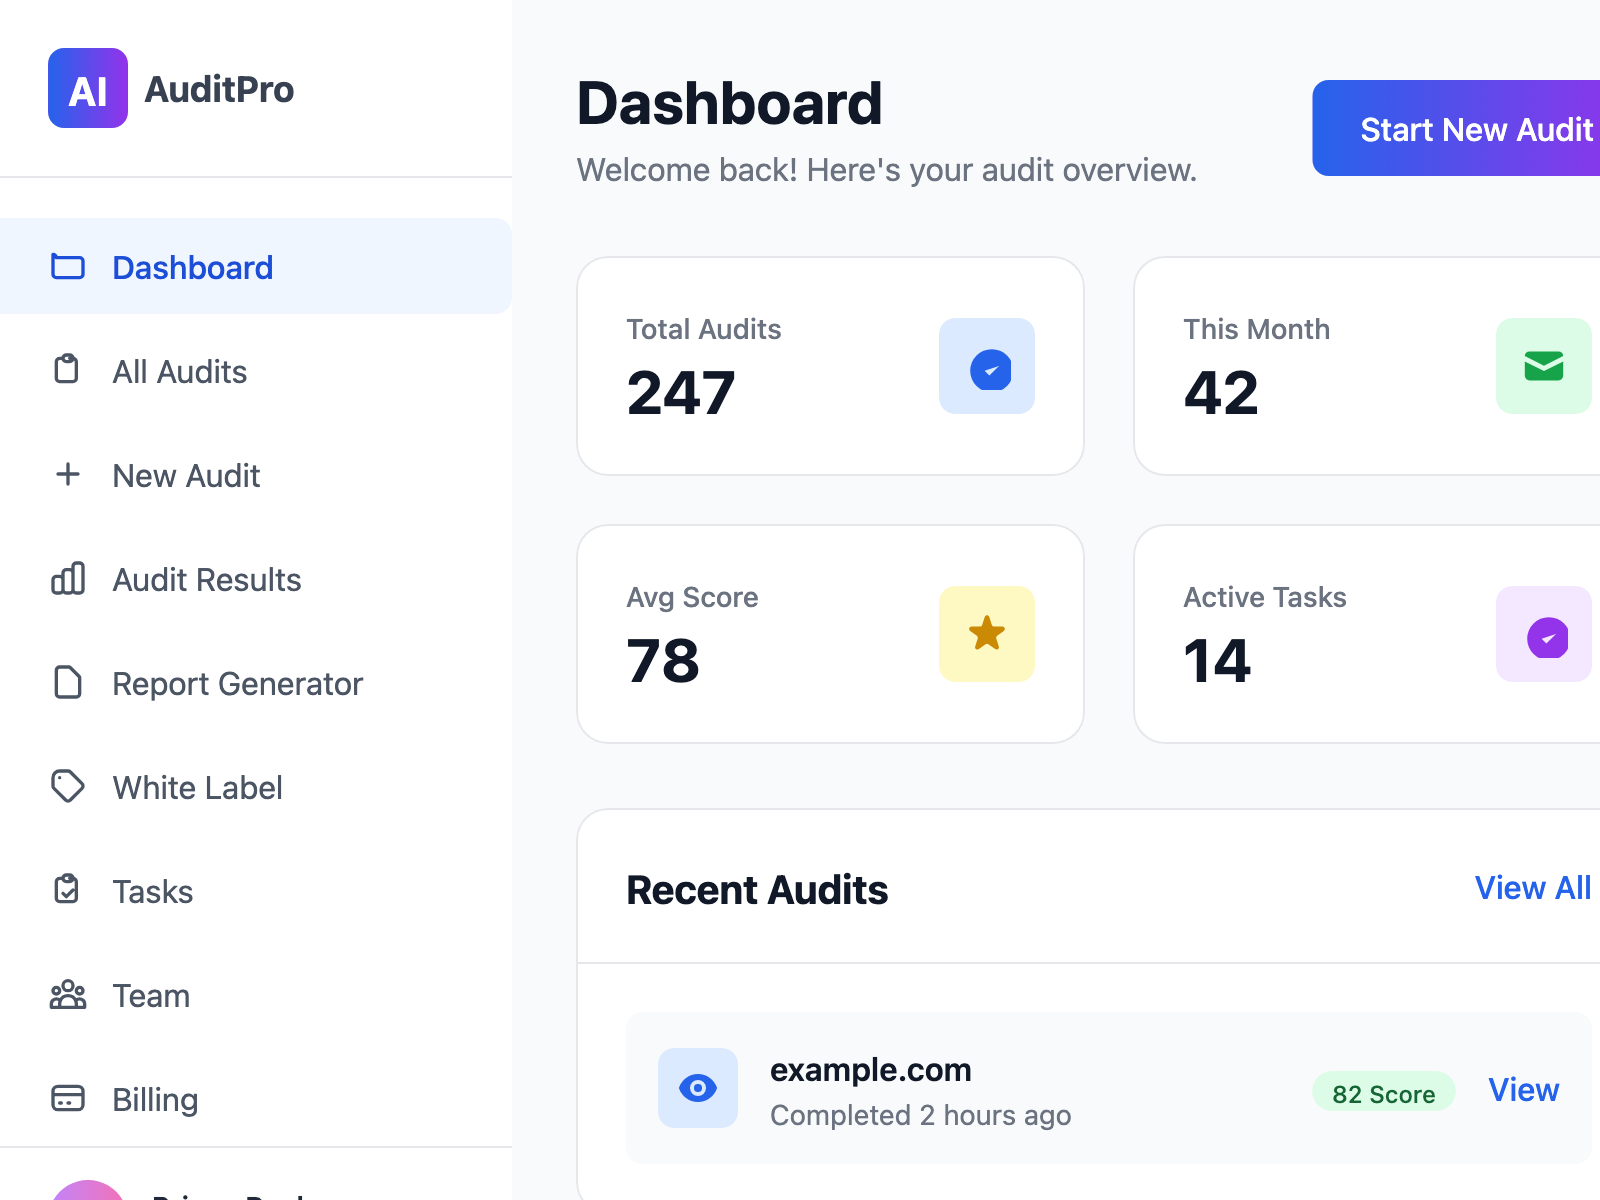The image size is (1600, 1200).
Task: Click the Welcome back subtitle text
Action: click(x=887, y=170)
